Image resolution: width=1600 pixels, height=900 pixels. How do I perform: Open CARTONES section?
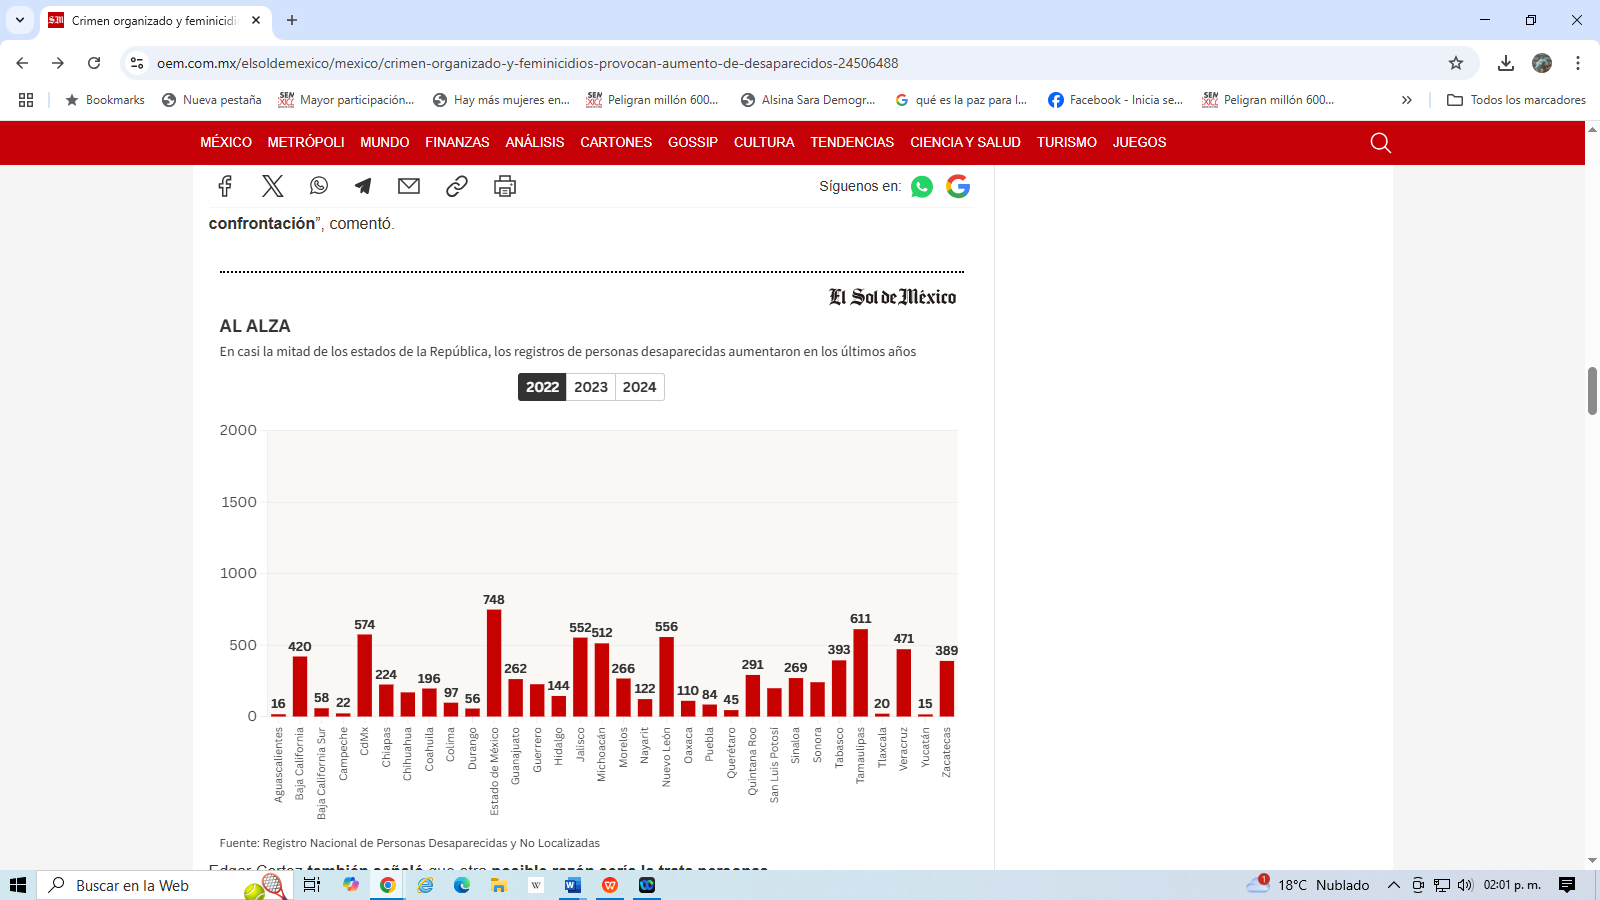[616, 142]
